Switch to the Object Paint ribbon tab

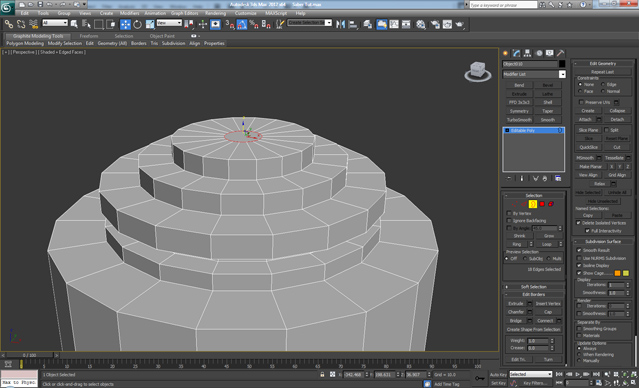pos(162,36)
